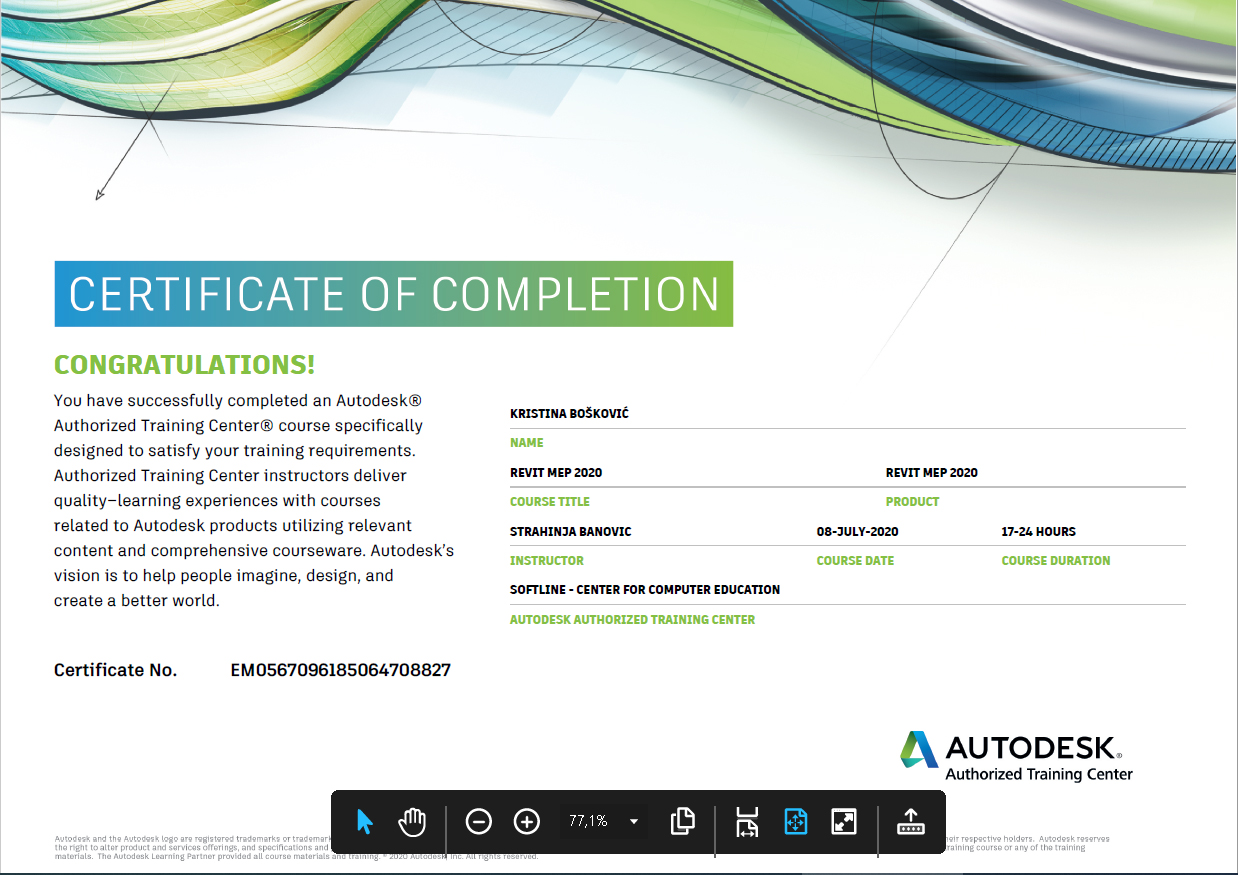Open the zoom level dropdown arrow
Image resolution: width=1238 pixels, height=875 pixels.
click(634, 822)
